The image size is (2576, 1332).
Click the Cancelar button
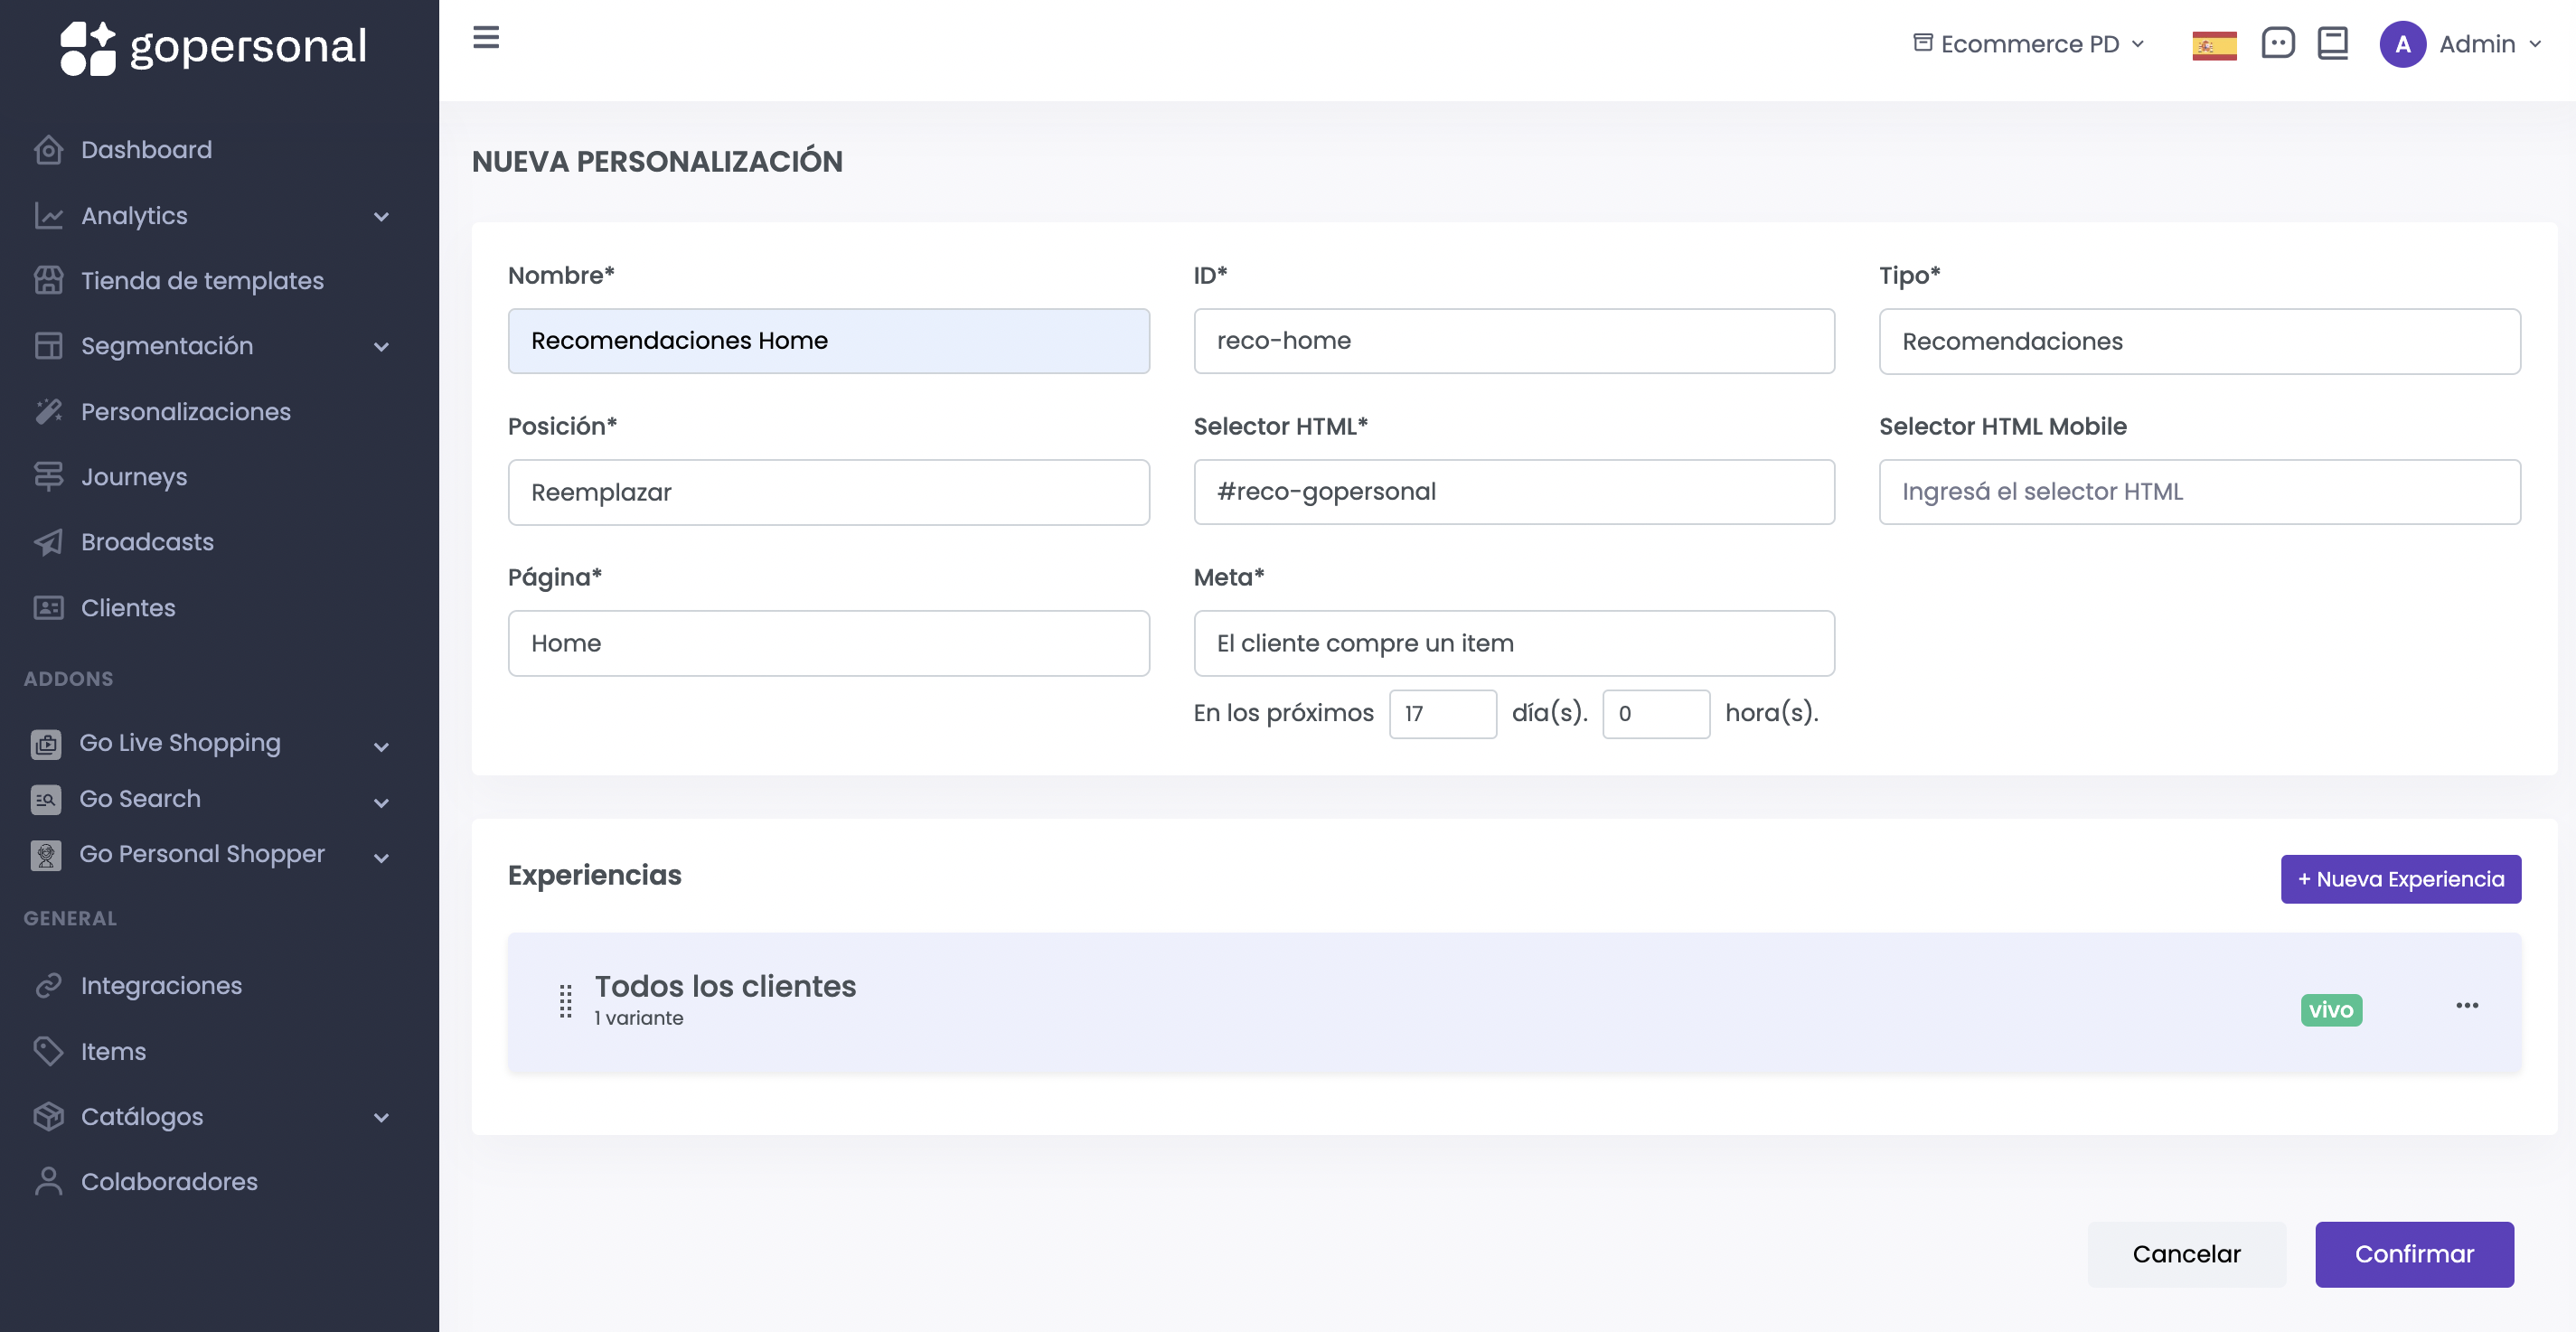[x=2185, y=1254]
